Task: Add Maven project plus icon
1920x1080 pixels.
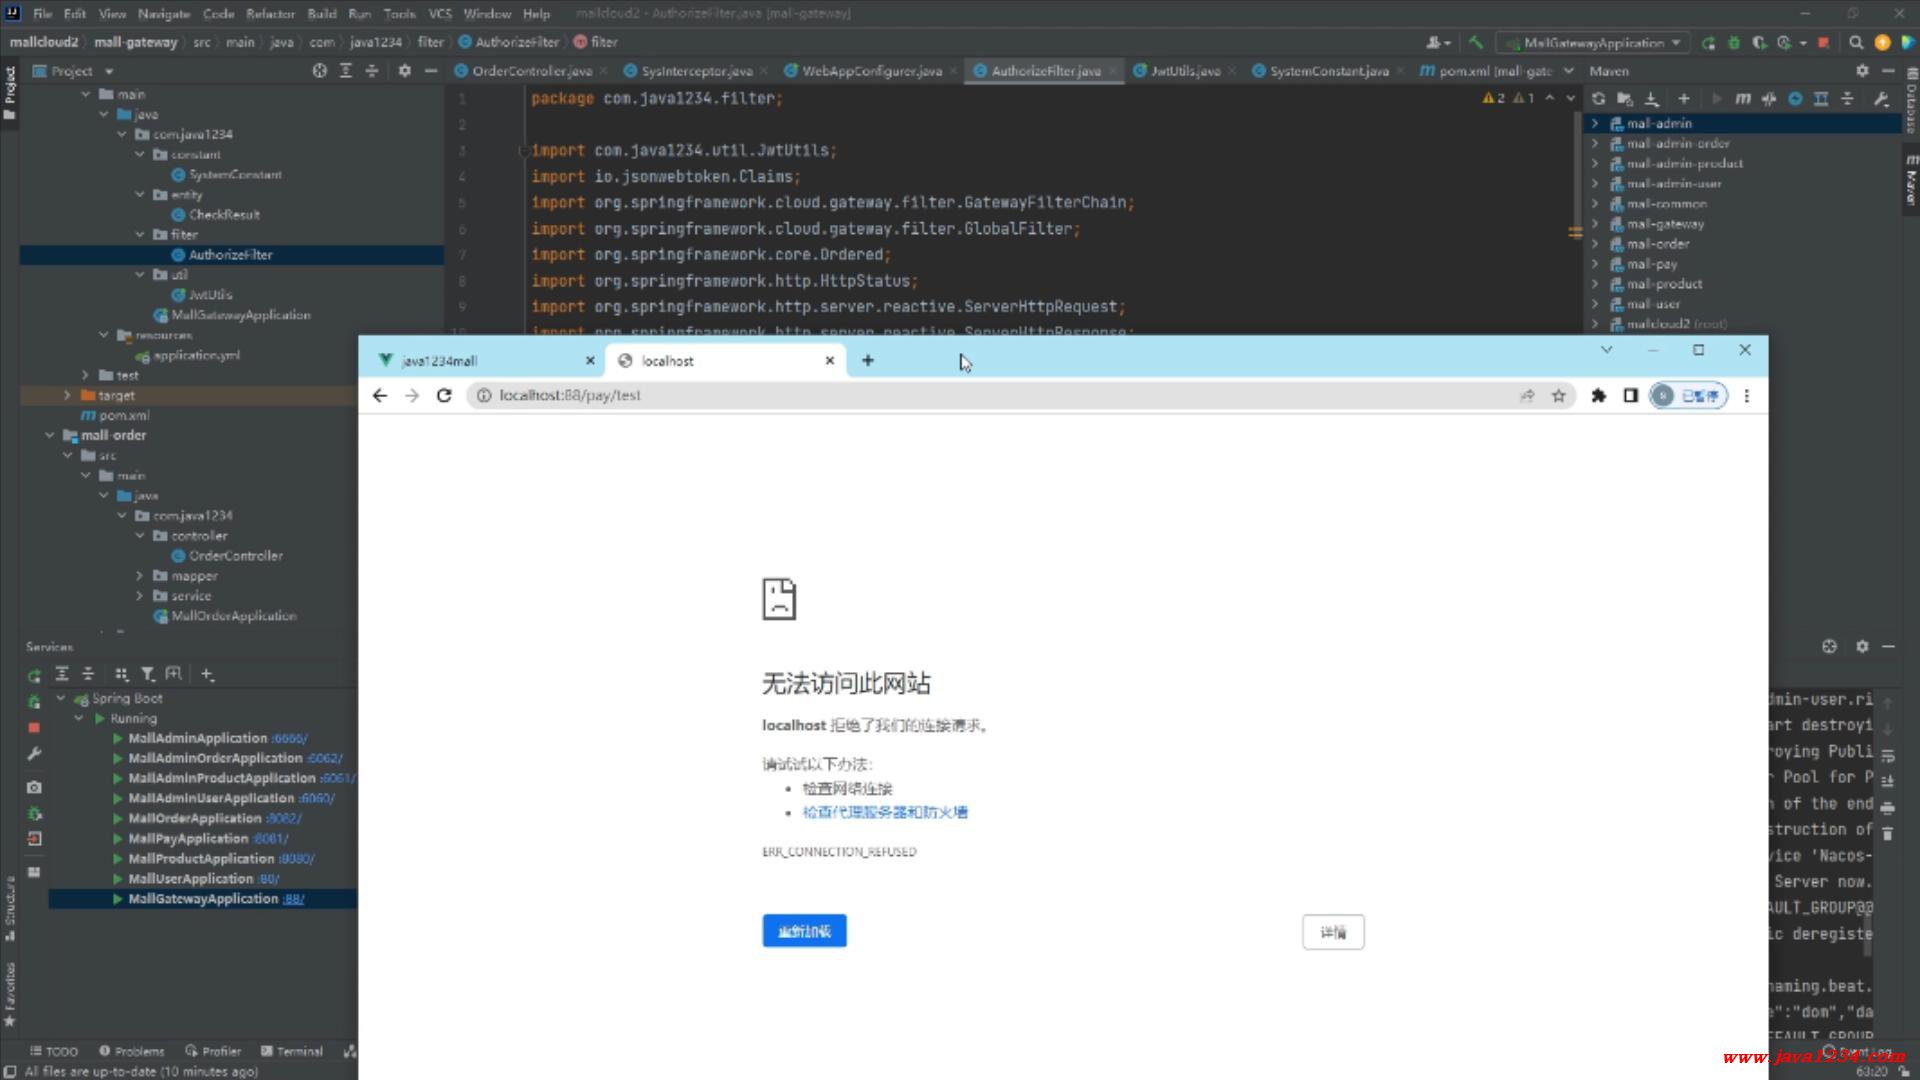Action: click(1684, 98)
